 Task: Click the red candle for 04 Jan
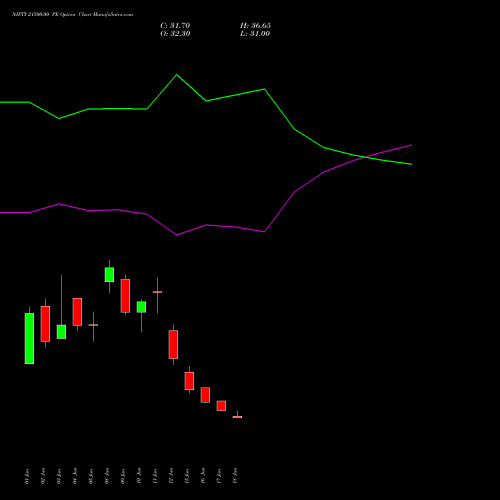[x=77, y=312]
